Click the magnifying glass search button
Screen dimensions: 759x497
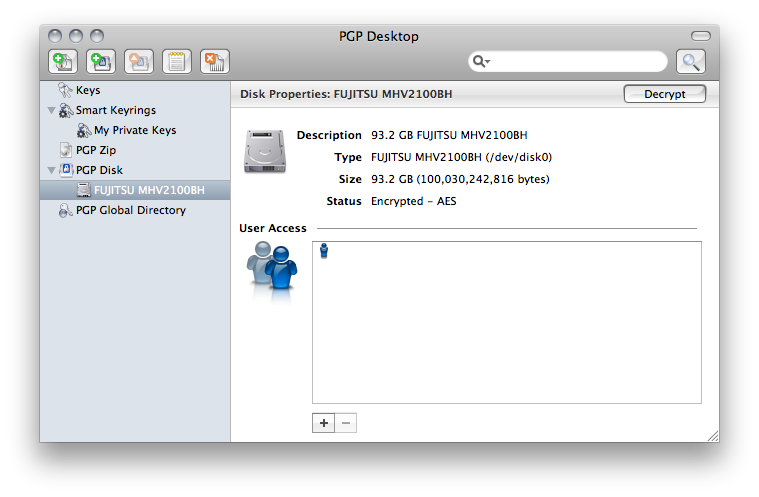[691, 61]
